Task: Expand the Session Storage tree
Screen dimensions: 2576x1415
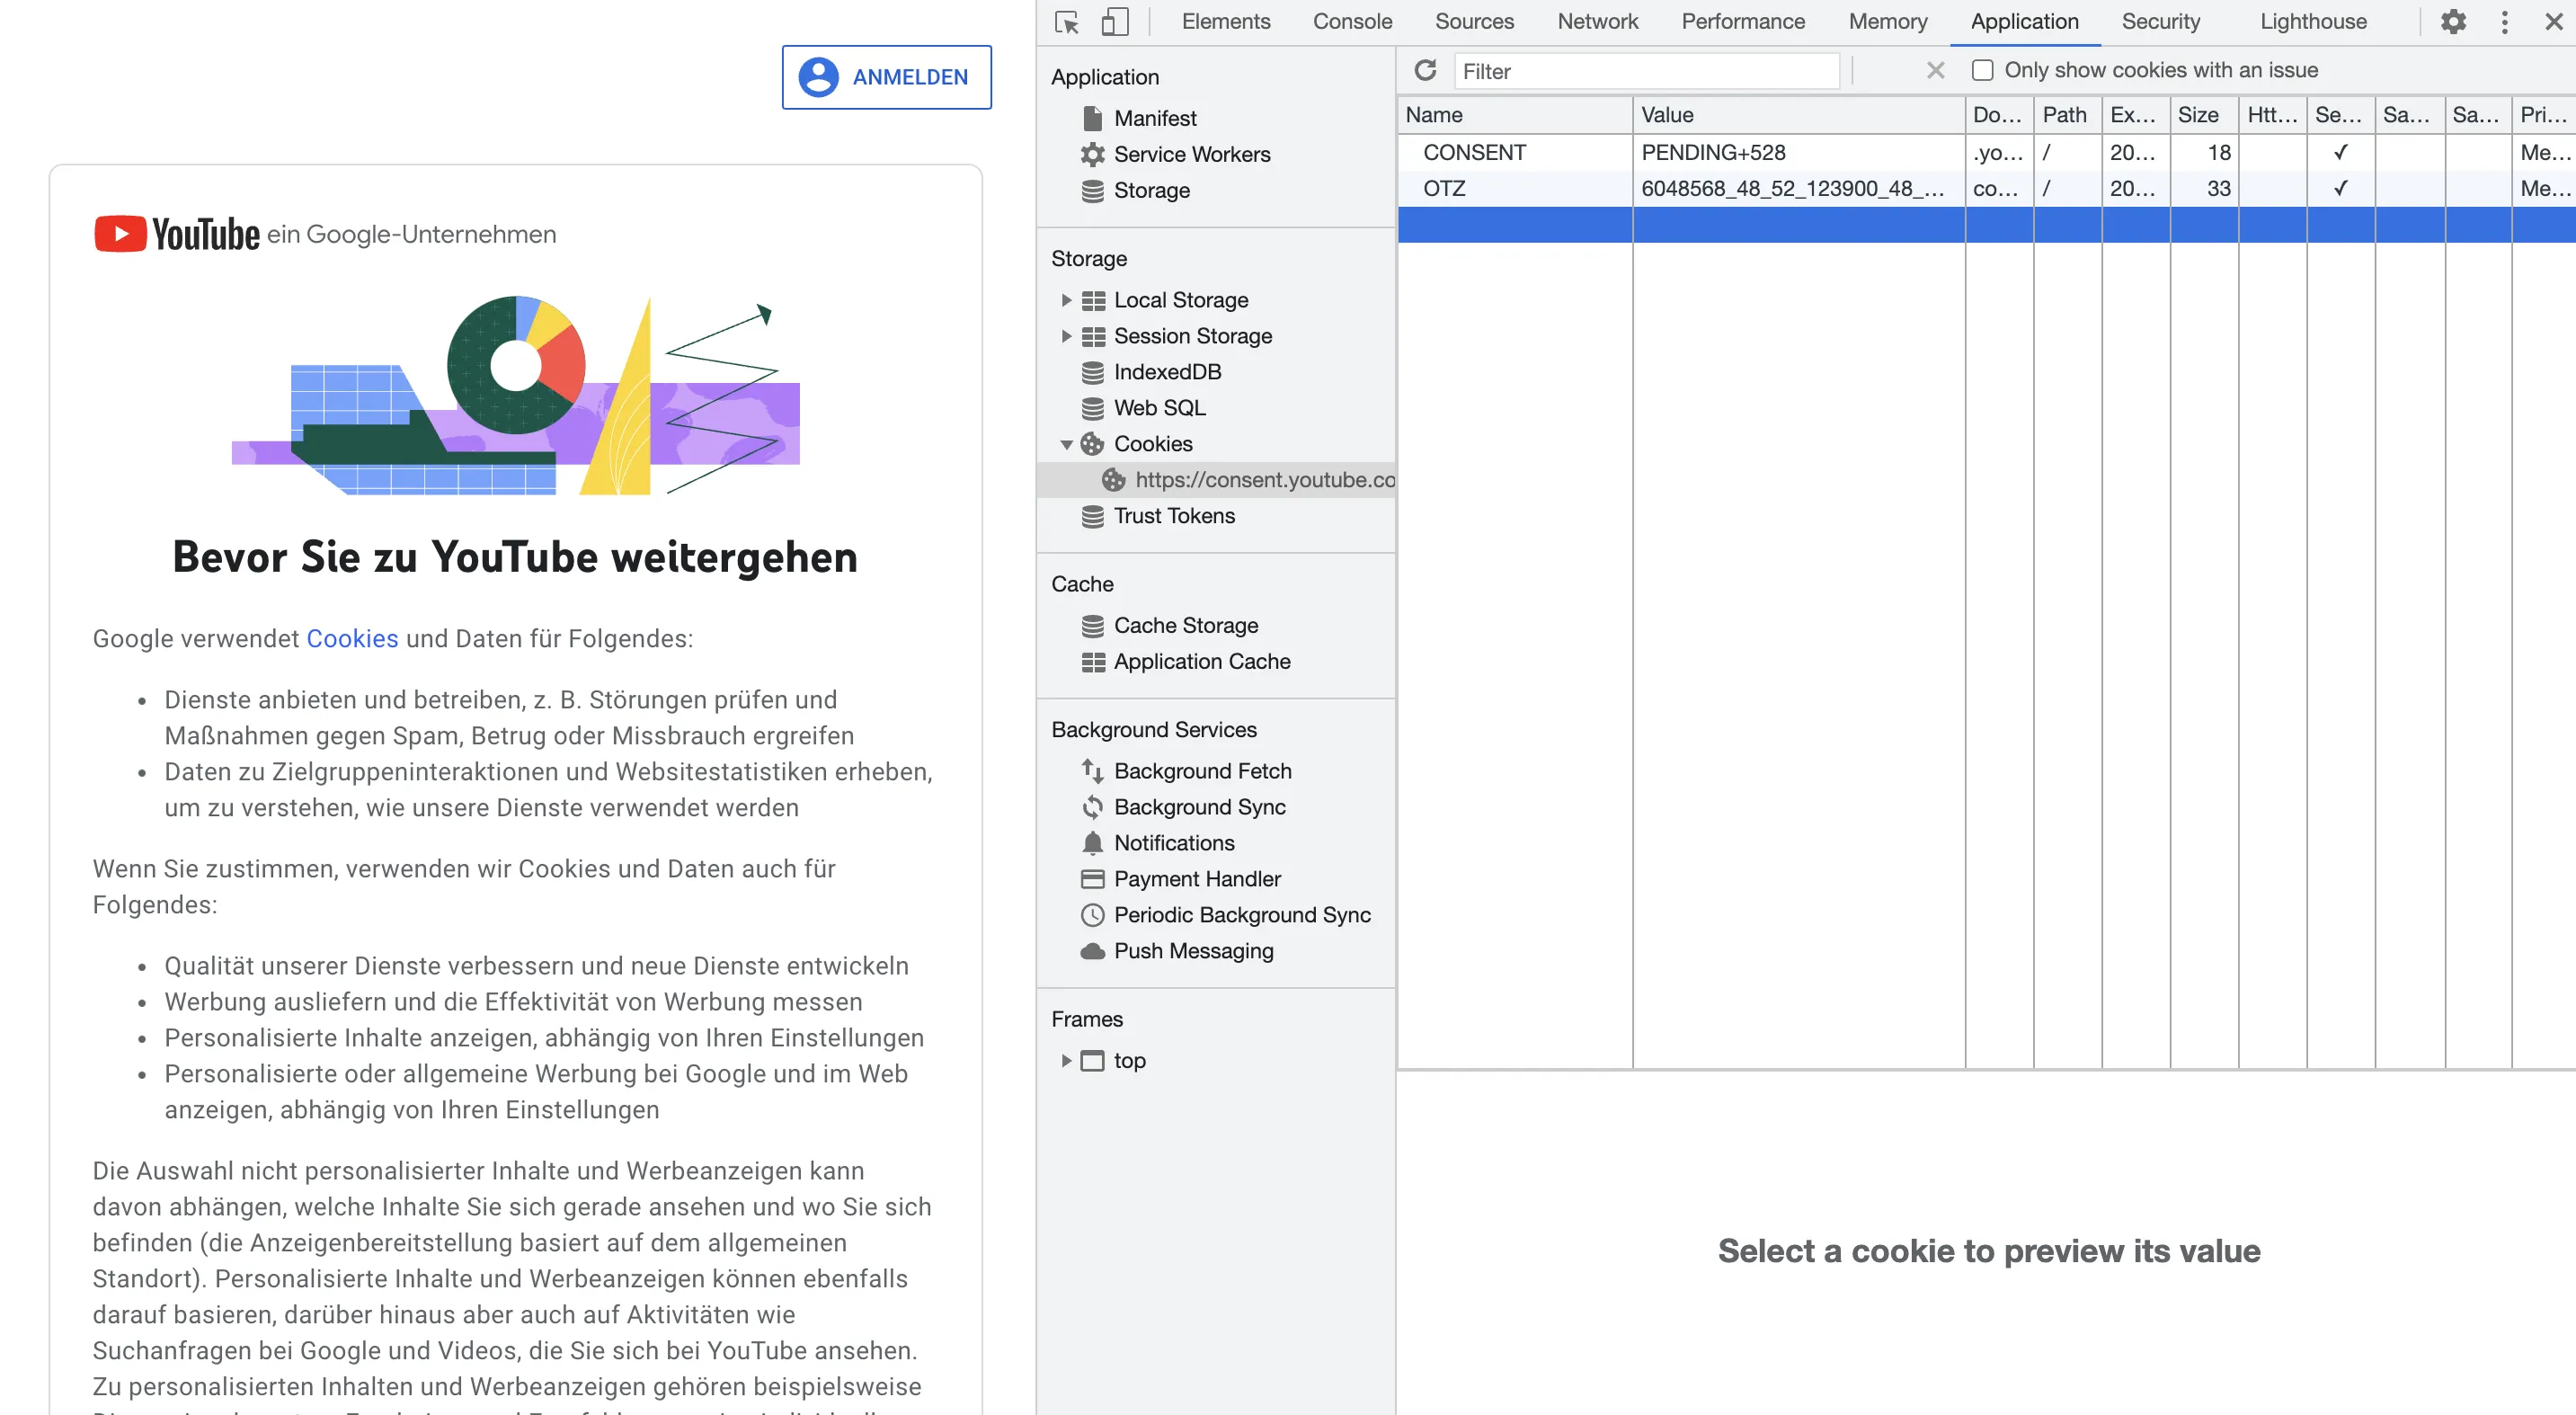Action: pyautogui.click(x=1066, y=336)
